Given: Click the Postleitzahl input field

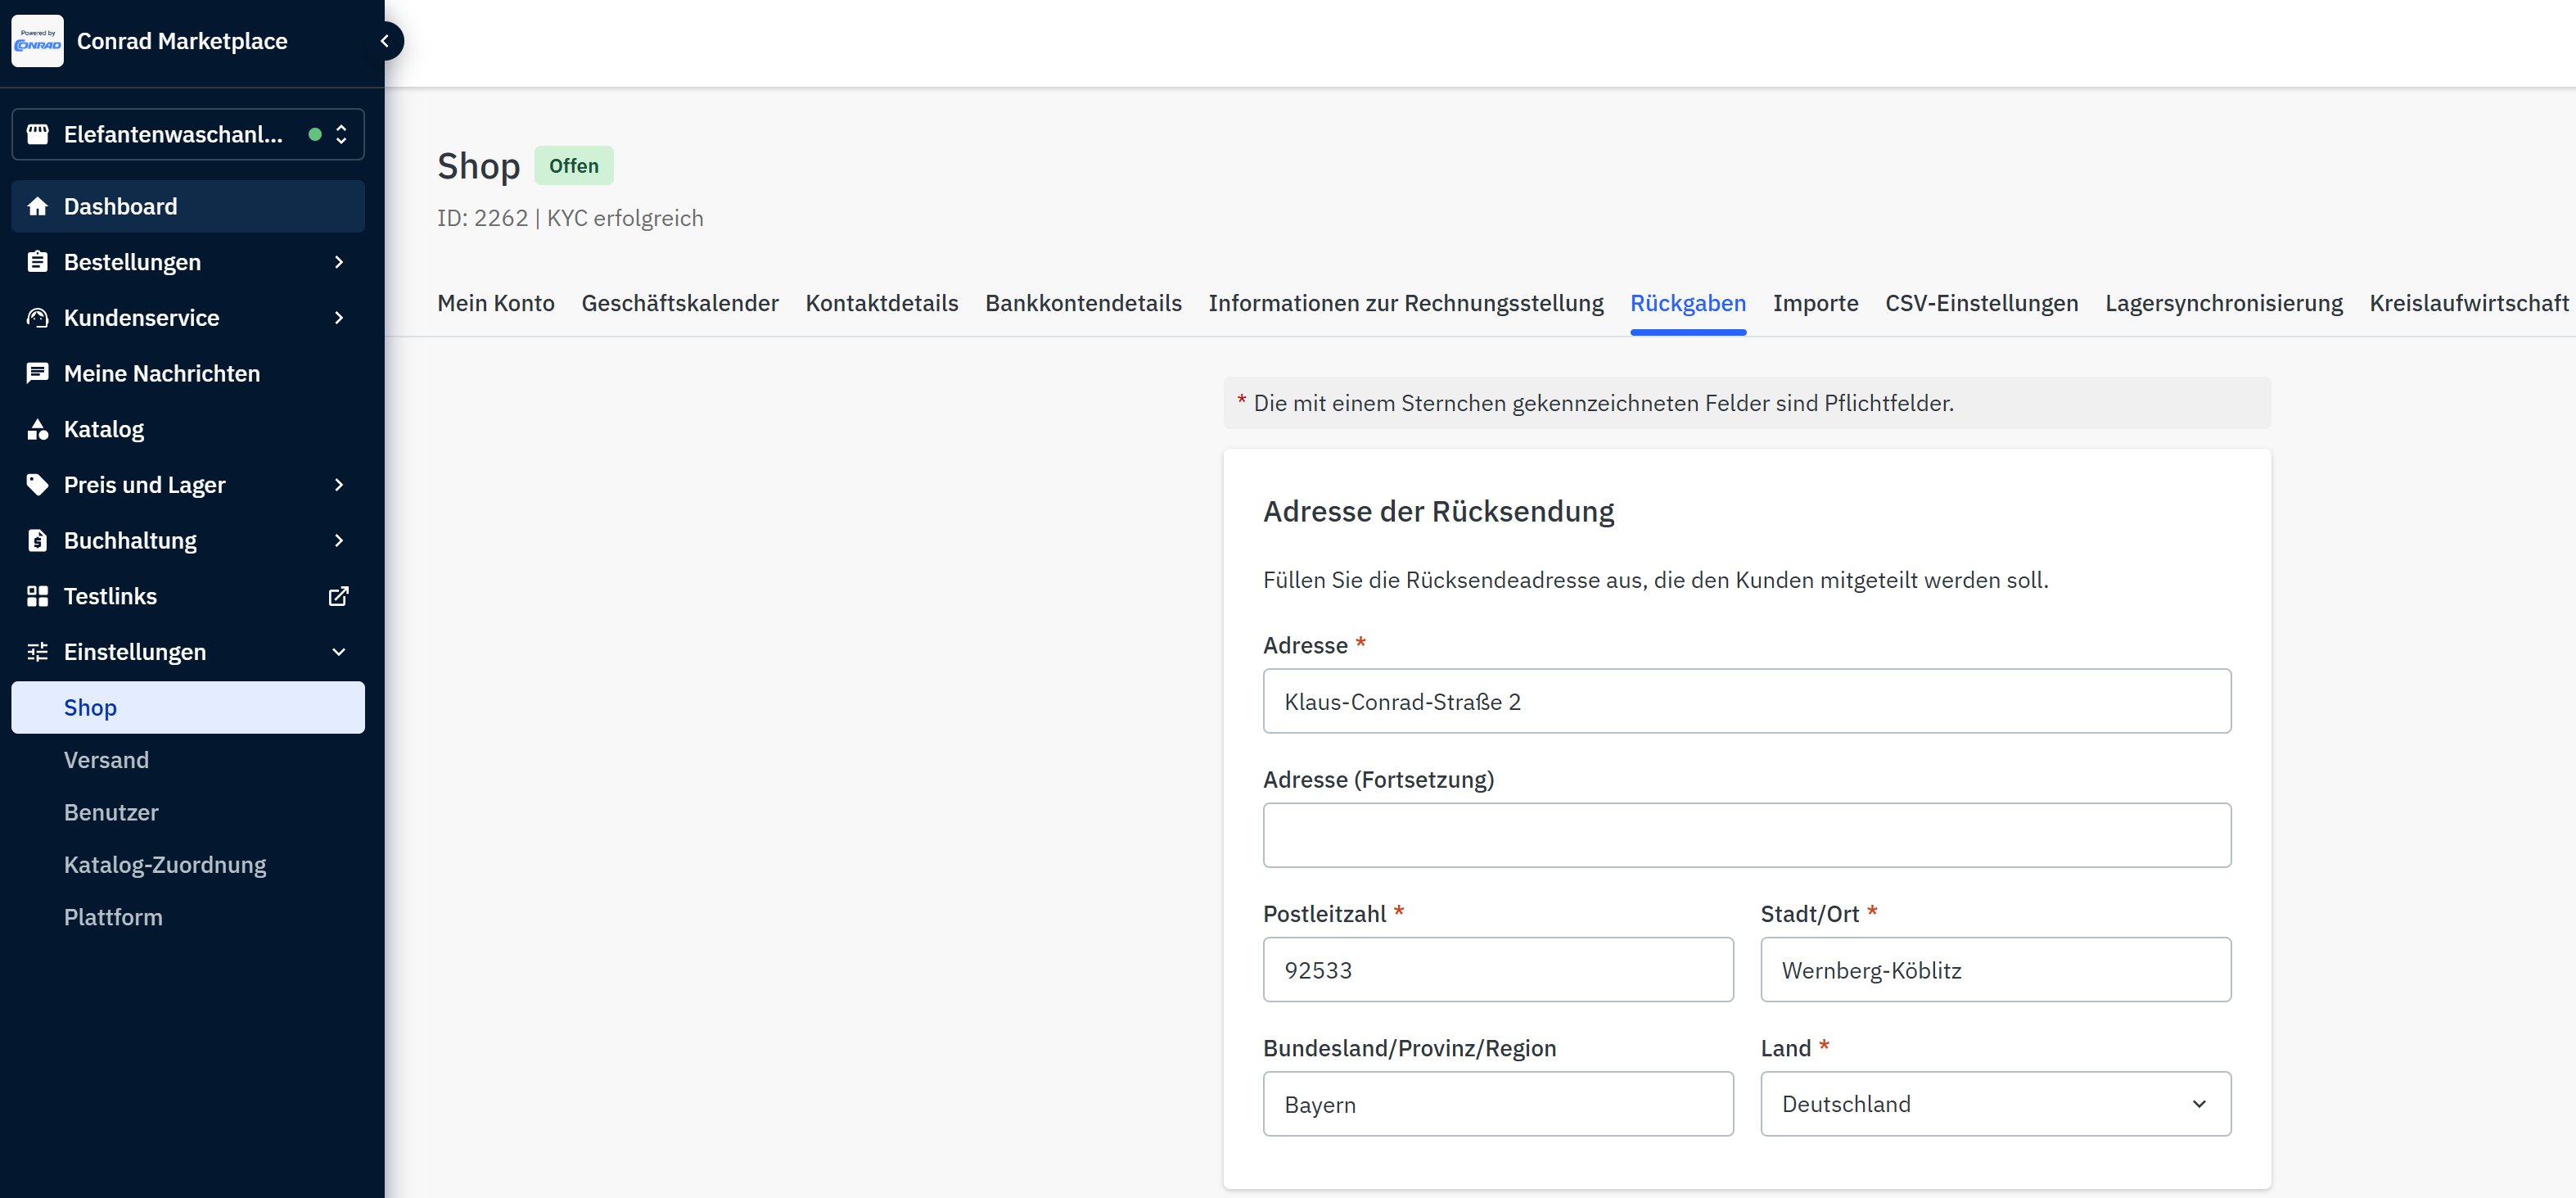Looking at the screenshot, I should pyautogui.click(x=1497, y=970).
